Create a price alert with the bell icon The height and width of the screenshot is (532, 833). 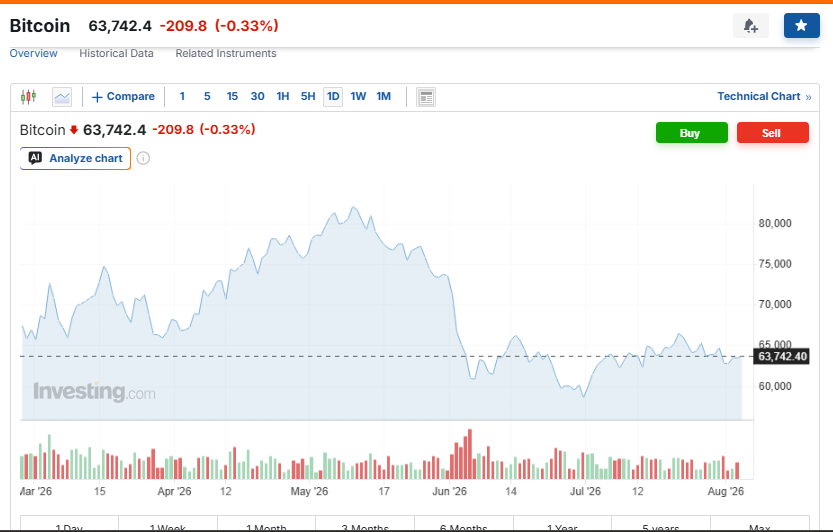pyautogui.click(x=751, y=26)
